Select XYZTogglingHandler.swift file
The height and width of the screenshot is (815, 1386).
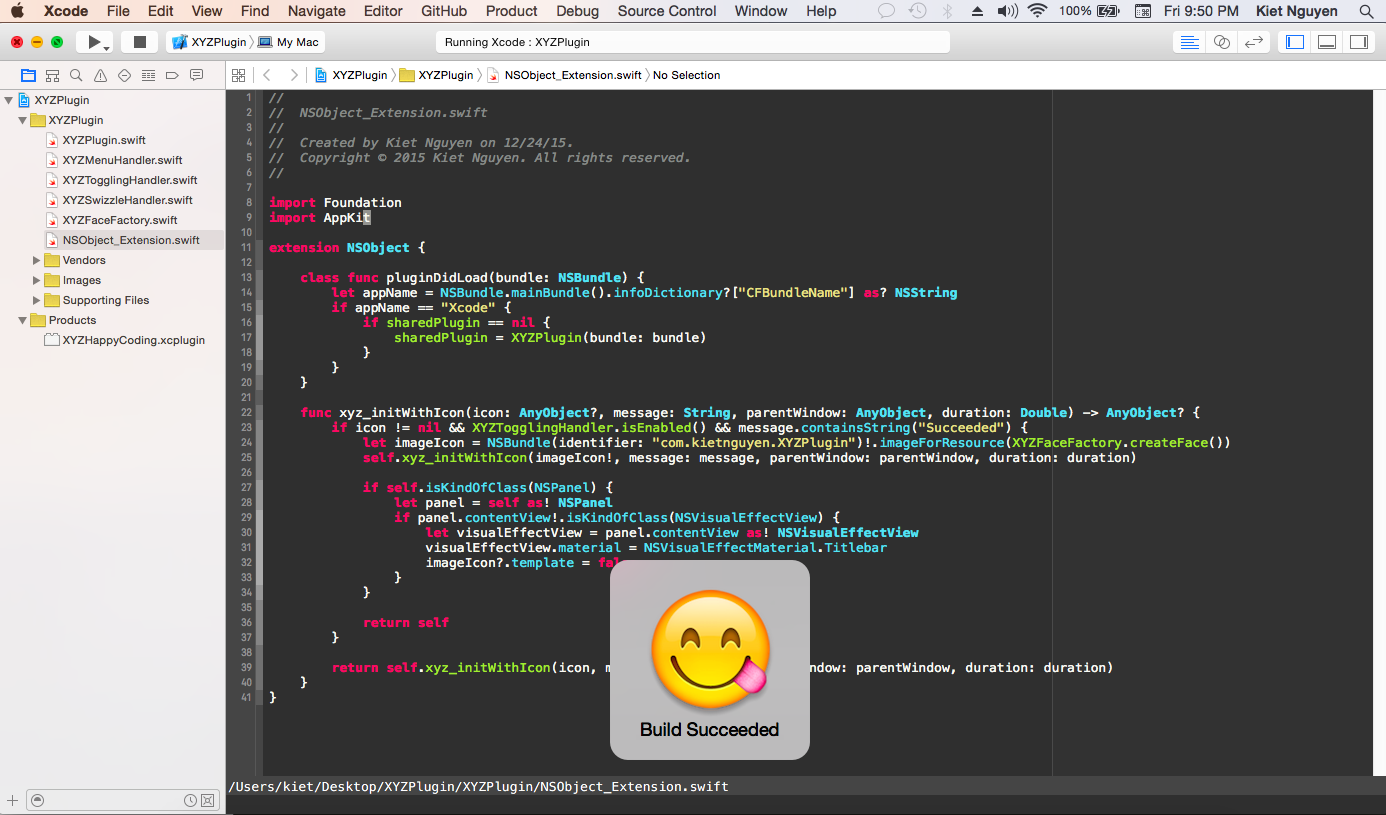click(x=130, y=180)
